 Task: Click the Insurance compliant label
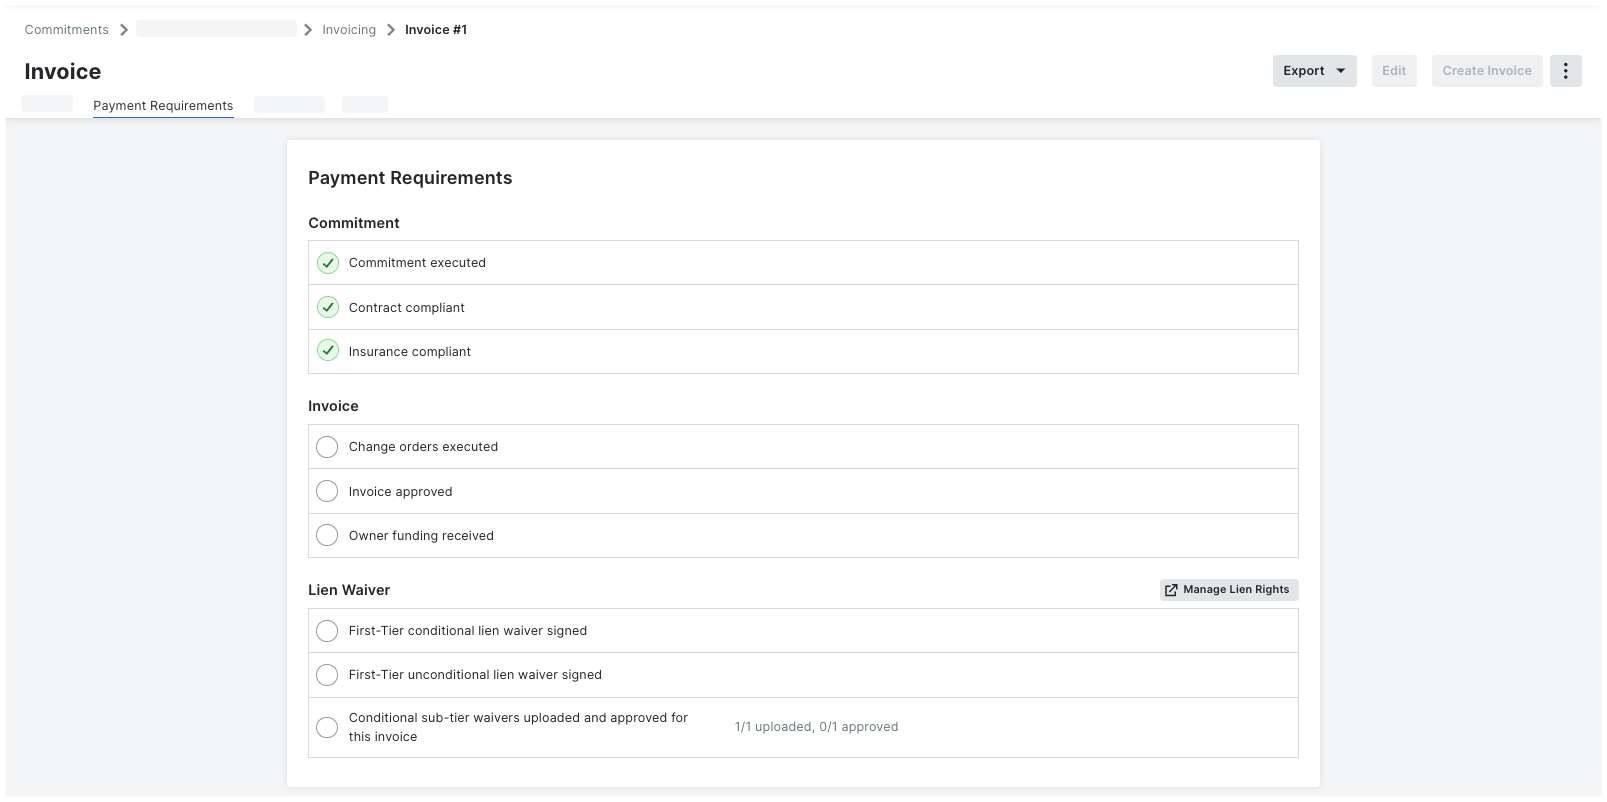pos(410,352)
